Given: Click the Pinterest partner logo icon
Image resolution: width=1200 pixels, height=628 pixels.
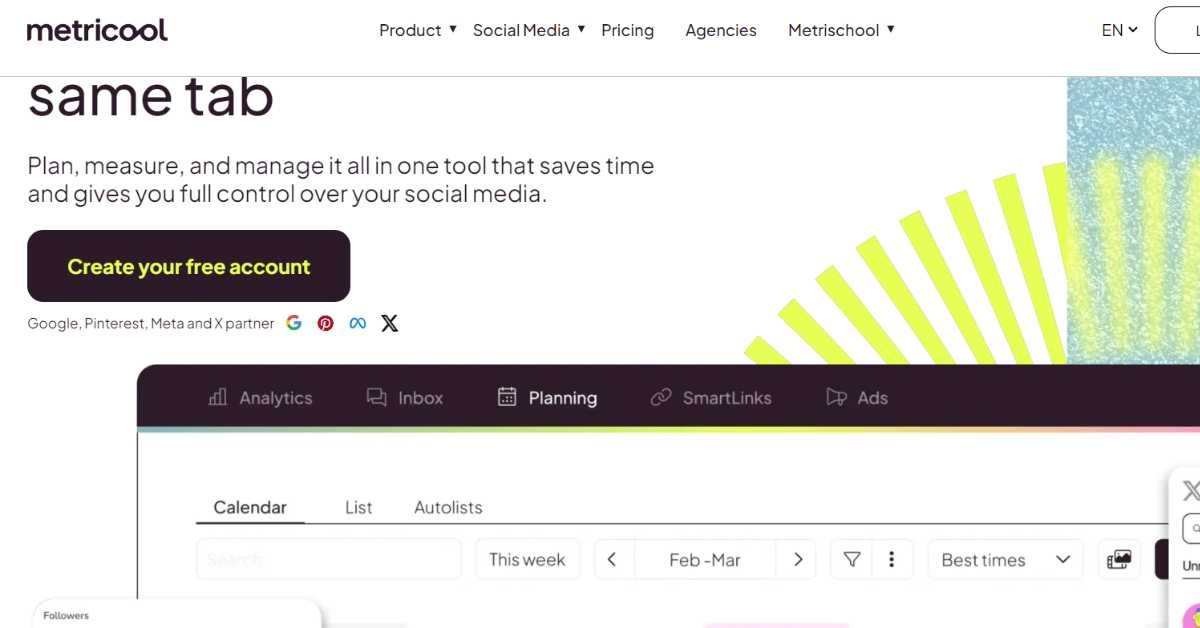Looking at the screenshot, I should (x=326, y=323).
